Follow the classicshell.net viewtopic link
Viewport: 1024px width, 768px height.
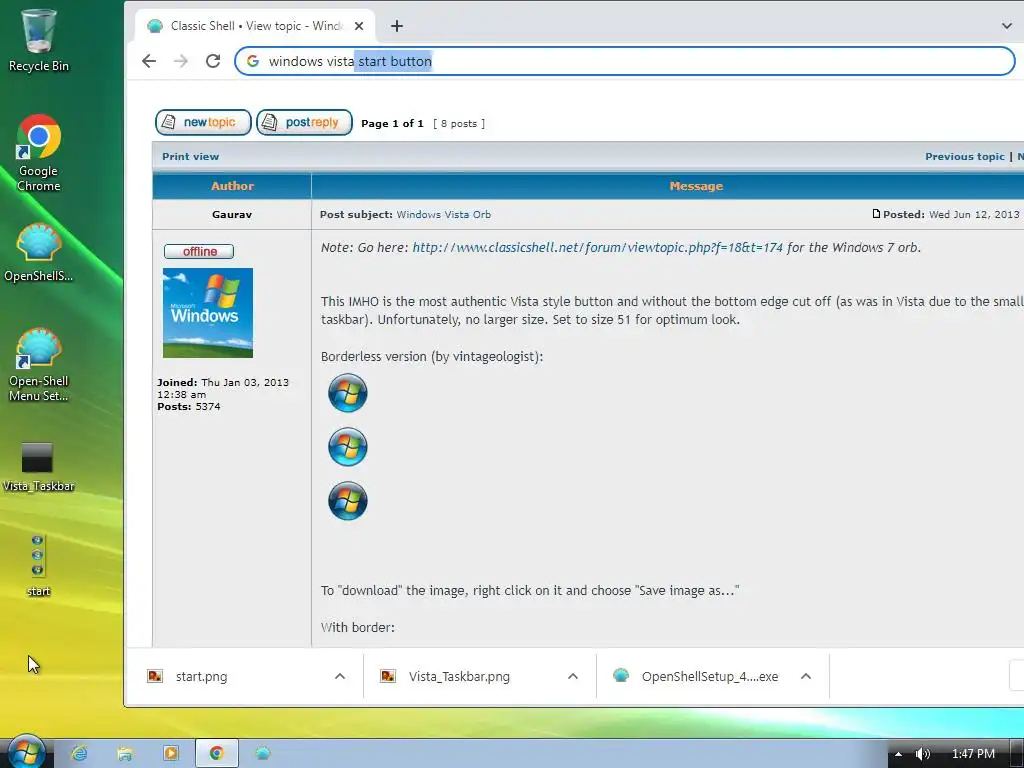click(598, 248)
